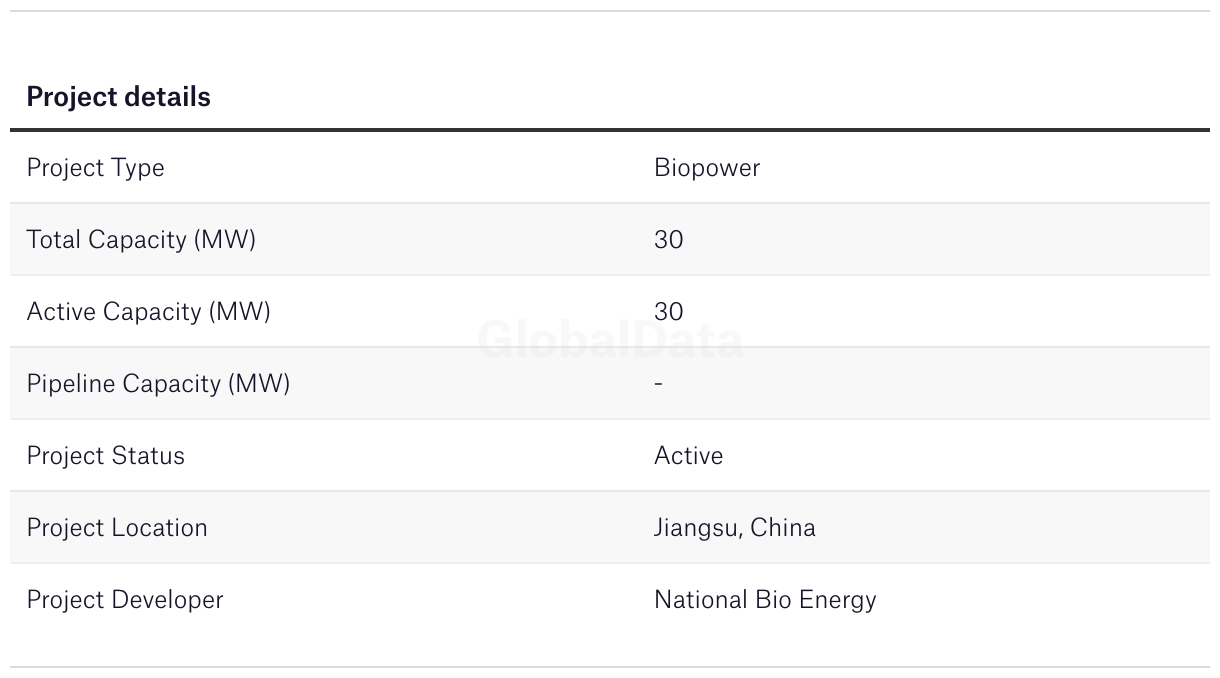Click the Total Capacity value 30
The image size is (1220, 678).
tap(669, 240)
